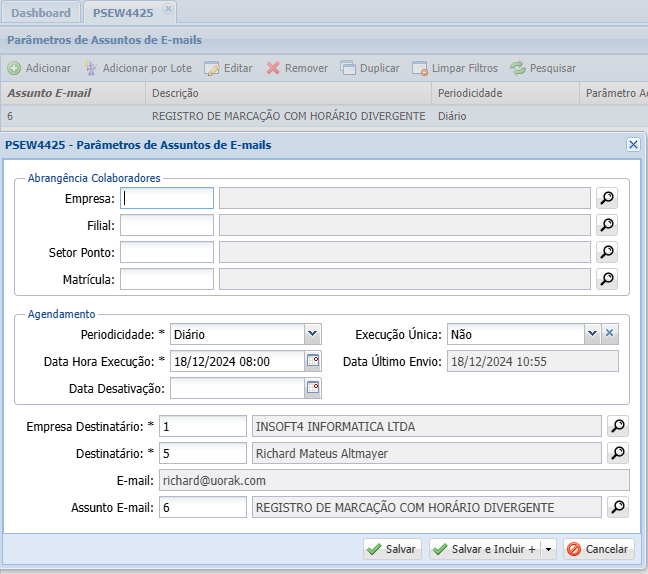
Task: Click the Pesquisar toolbar button
Action: click(x=543, y=68)
